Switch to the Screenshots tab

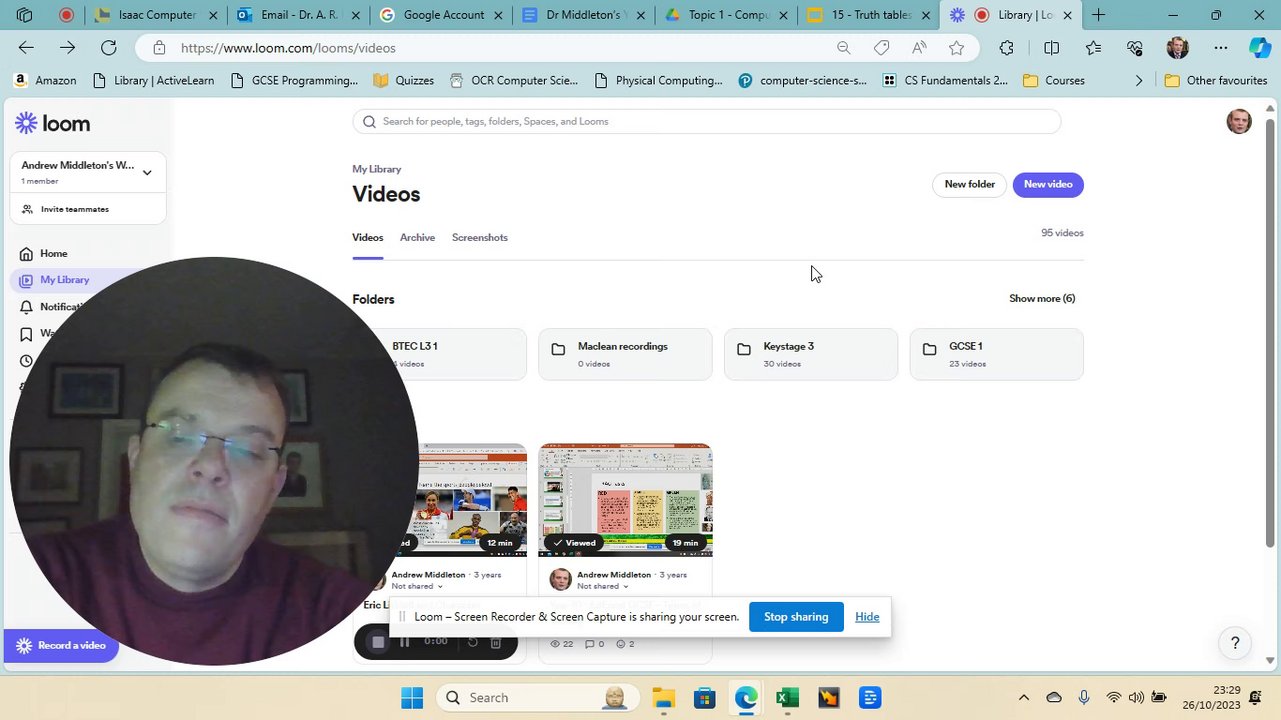479,238
